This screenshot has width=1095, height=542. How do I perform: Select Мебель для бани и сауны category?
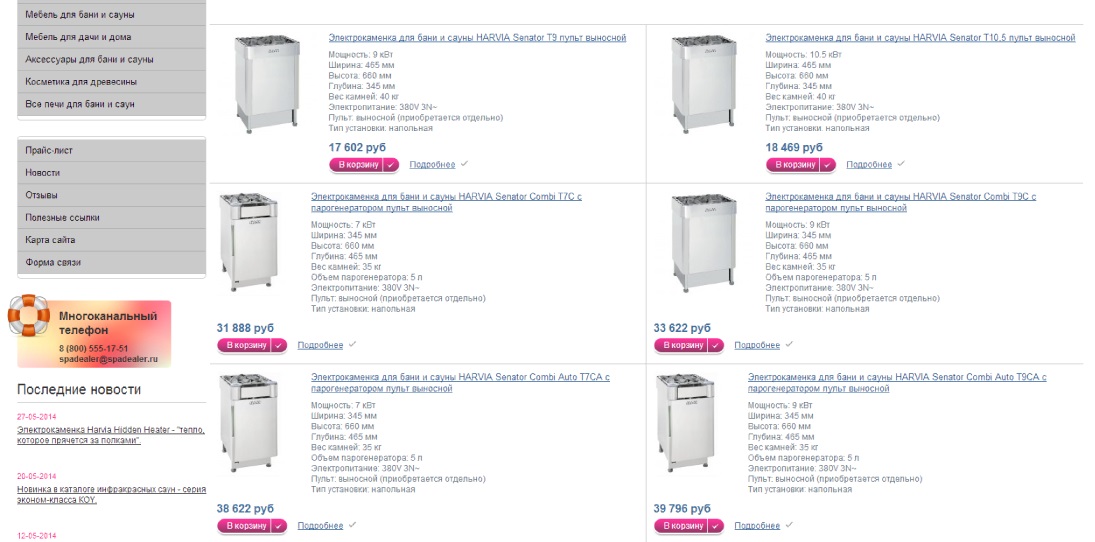coord(112,15)
